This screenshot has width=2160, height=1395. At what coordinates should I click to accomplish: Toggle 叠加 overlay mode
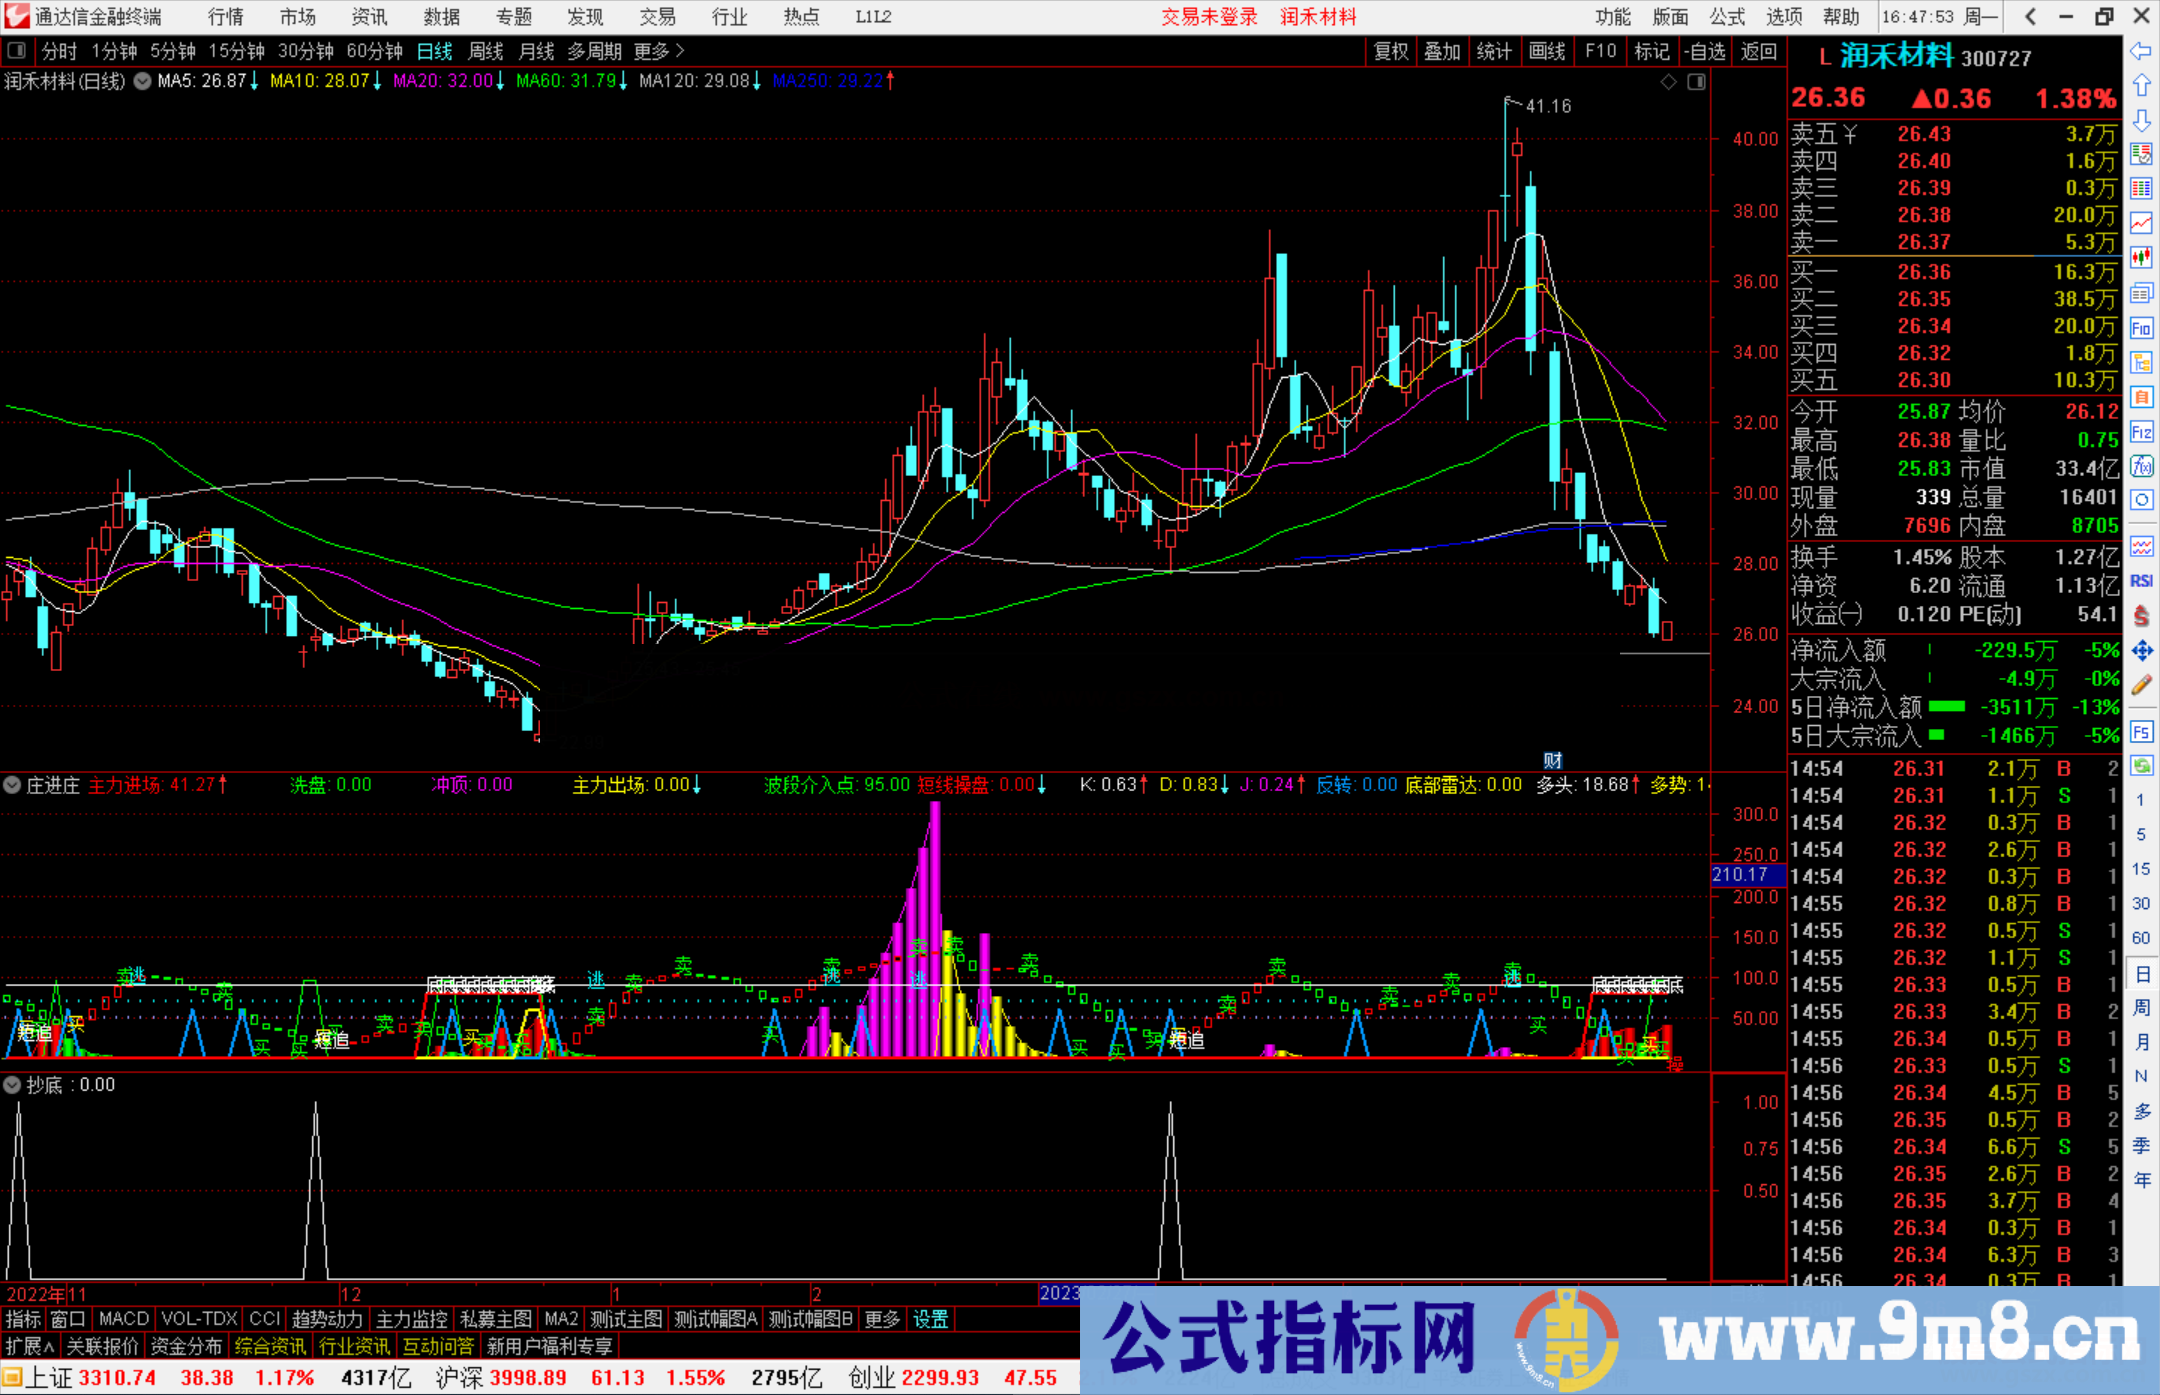point(1443,51)
